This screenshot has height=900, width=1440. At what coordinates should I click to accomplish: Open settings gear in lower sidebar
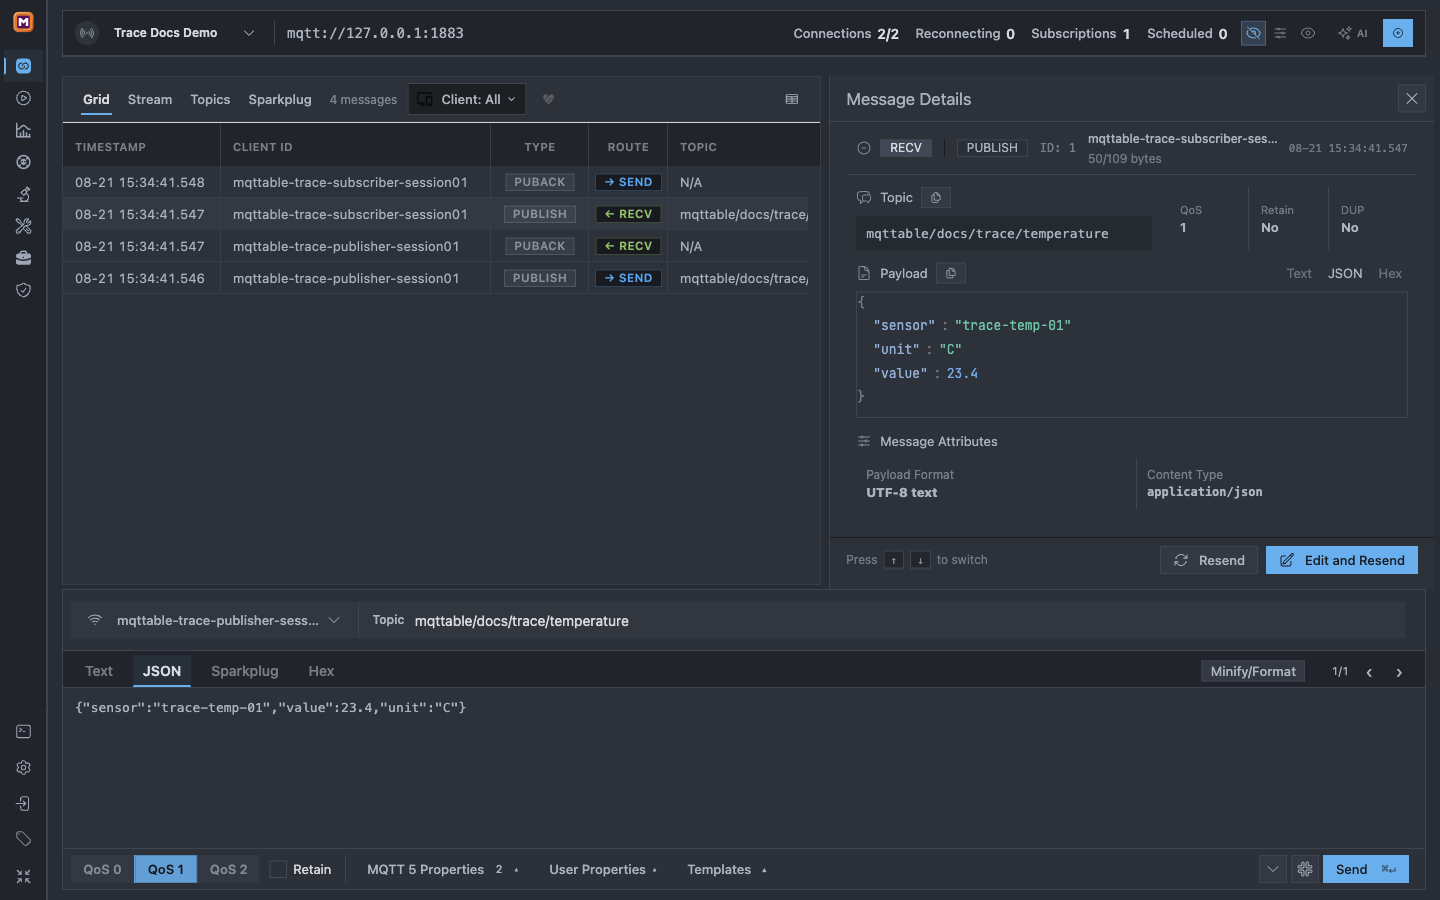[23, 768]
